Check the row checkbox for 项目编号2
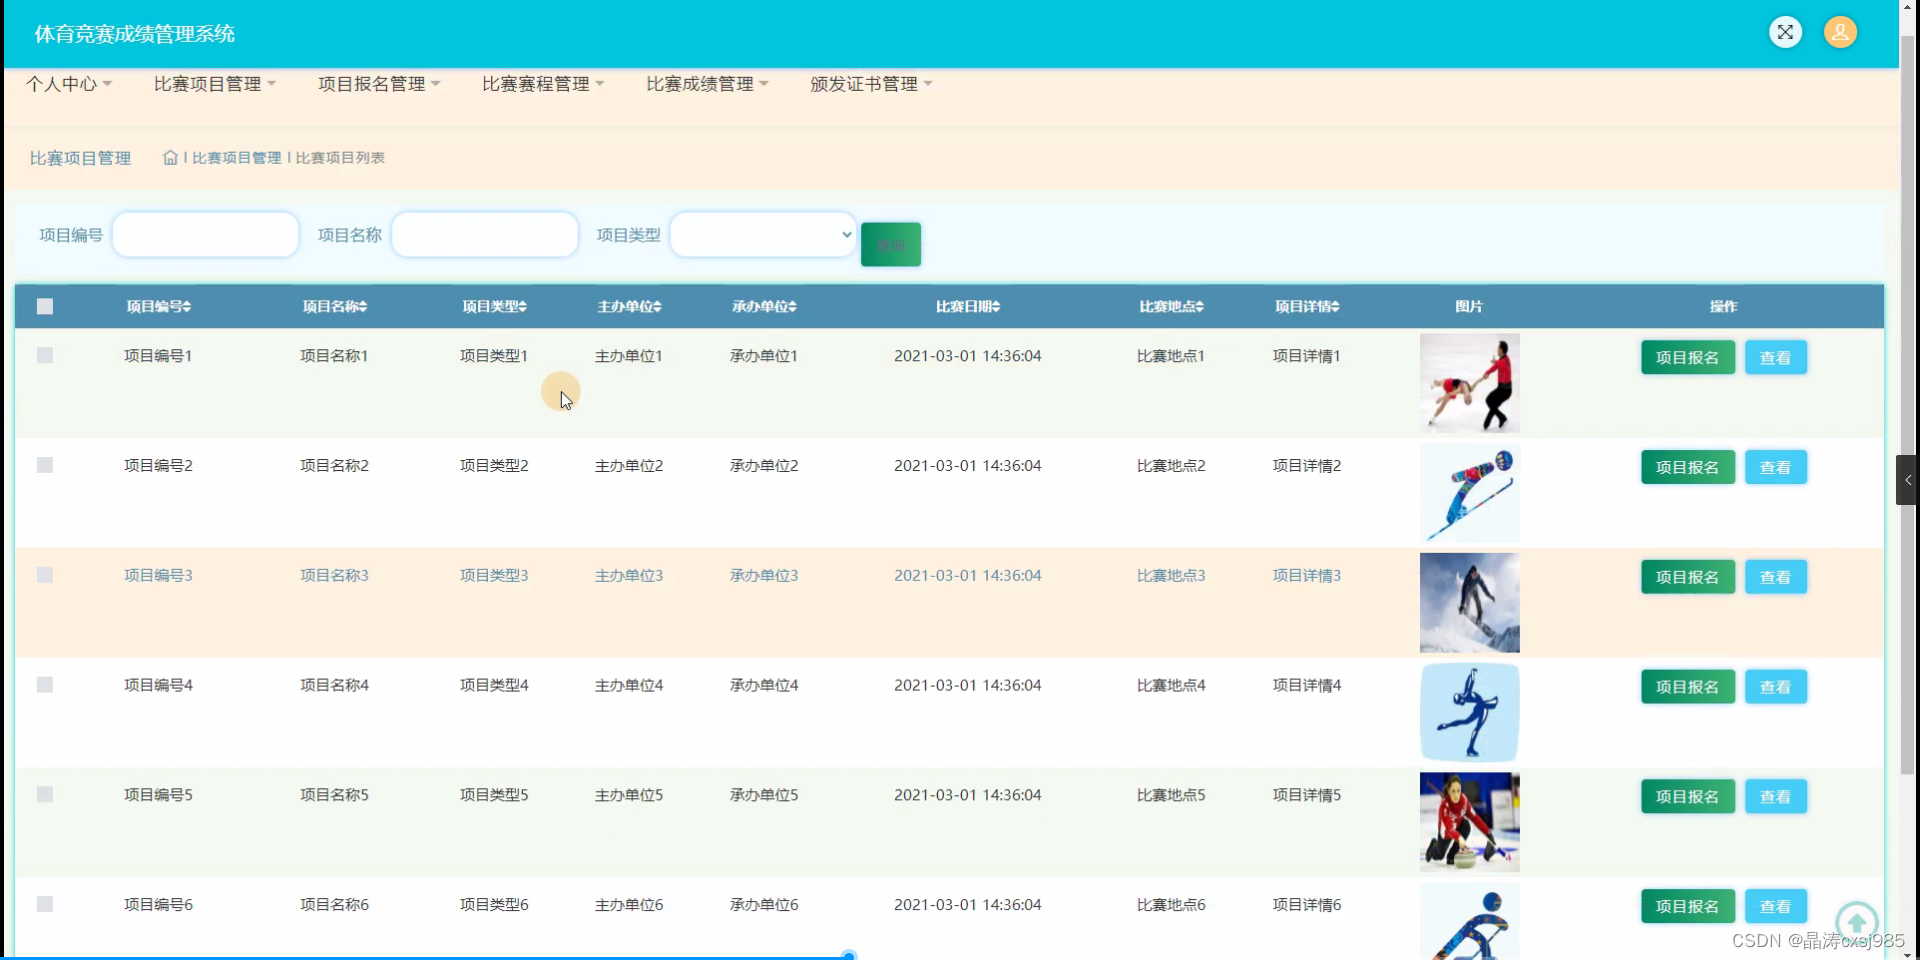The image size is (1920, 960). 45,466
